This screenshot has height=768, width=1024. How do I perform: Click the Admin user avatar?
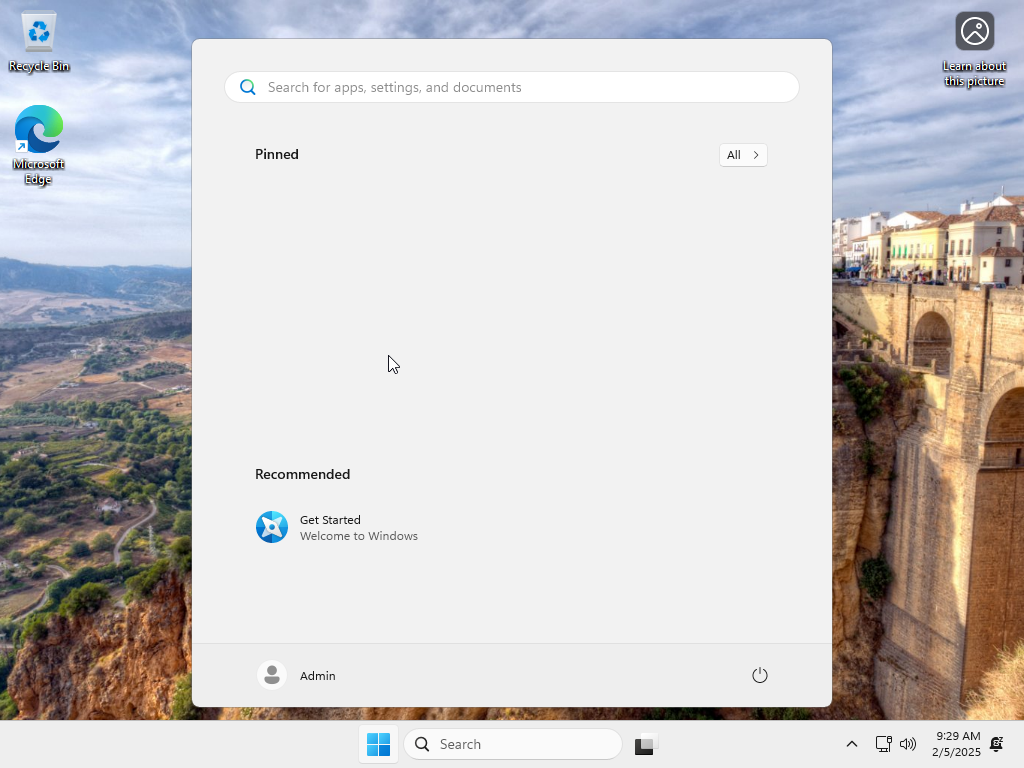[x=272, y=675]
